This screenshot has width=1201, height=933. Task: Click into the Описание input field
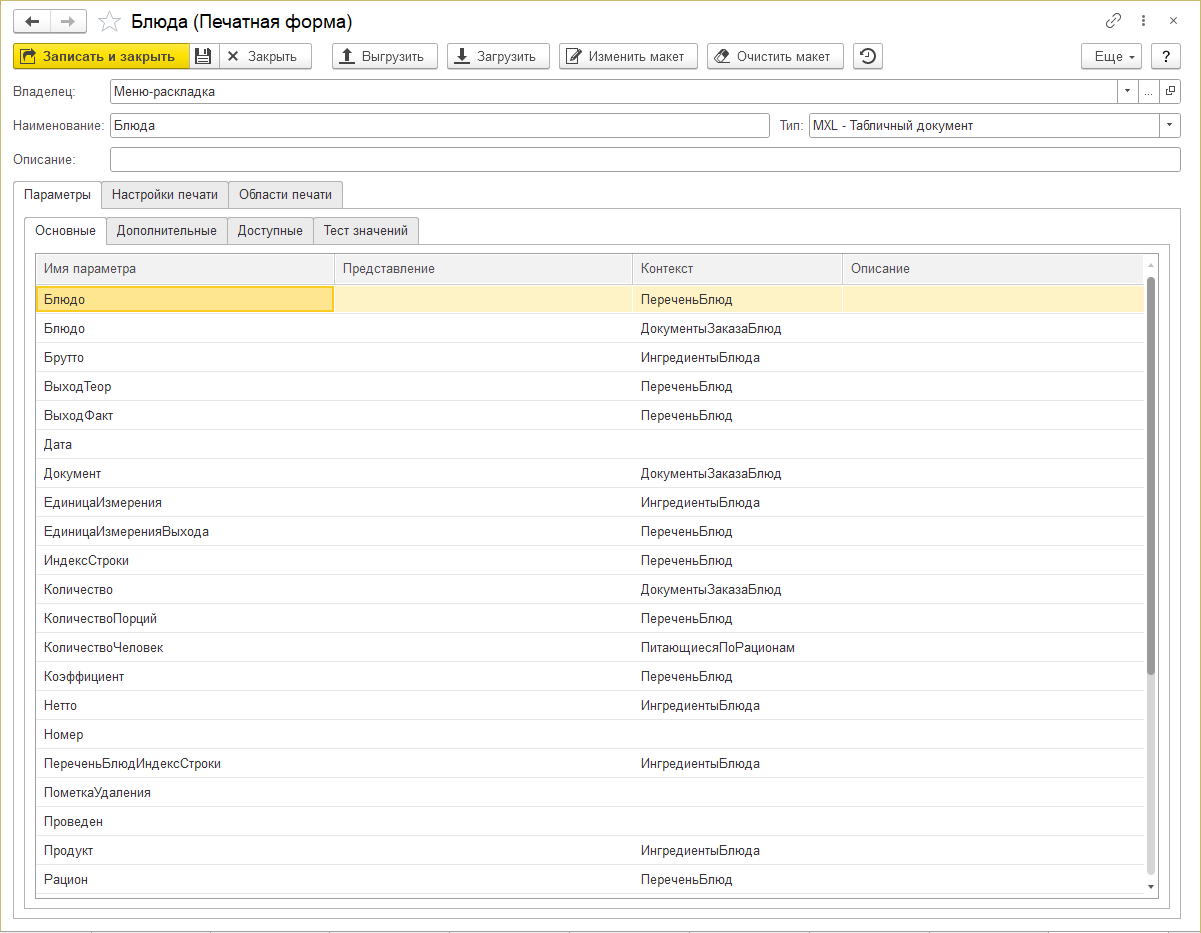645,160
